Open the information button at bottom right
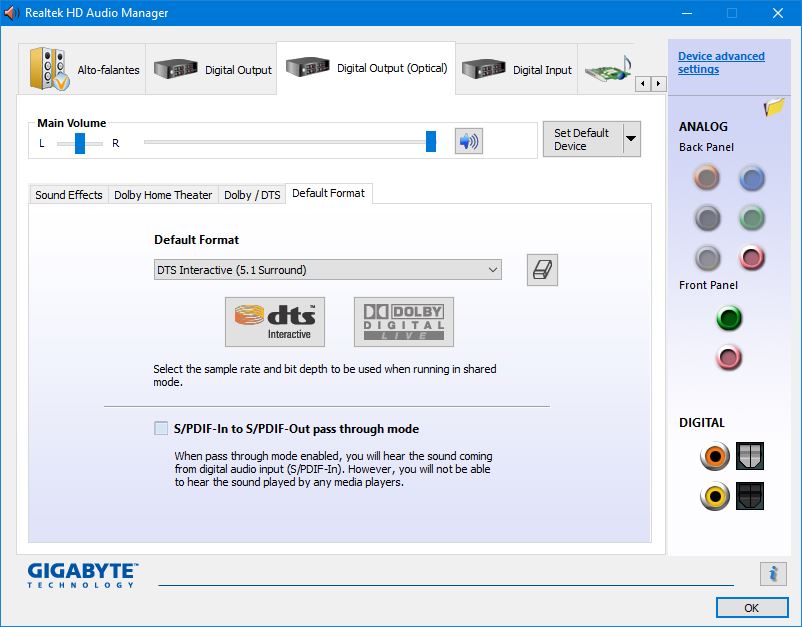 [773, 574]
